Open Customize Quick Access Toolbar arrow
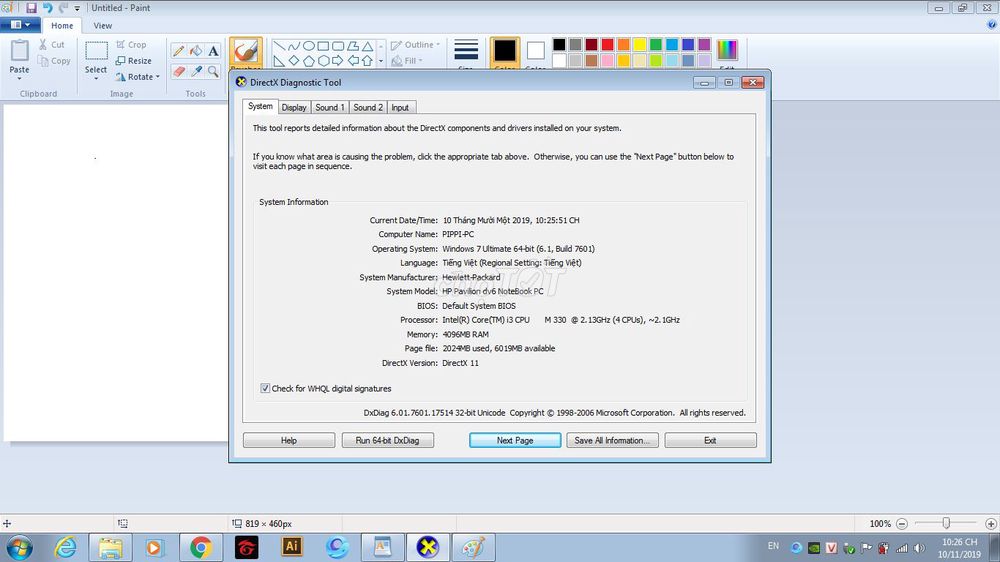Viewport: 1000px width, 562px height. (77, 8)
